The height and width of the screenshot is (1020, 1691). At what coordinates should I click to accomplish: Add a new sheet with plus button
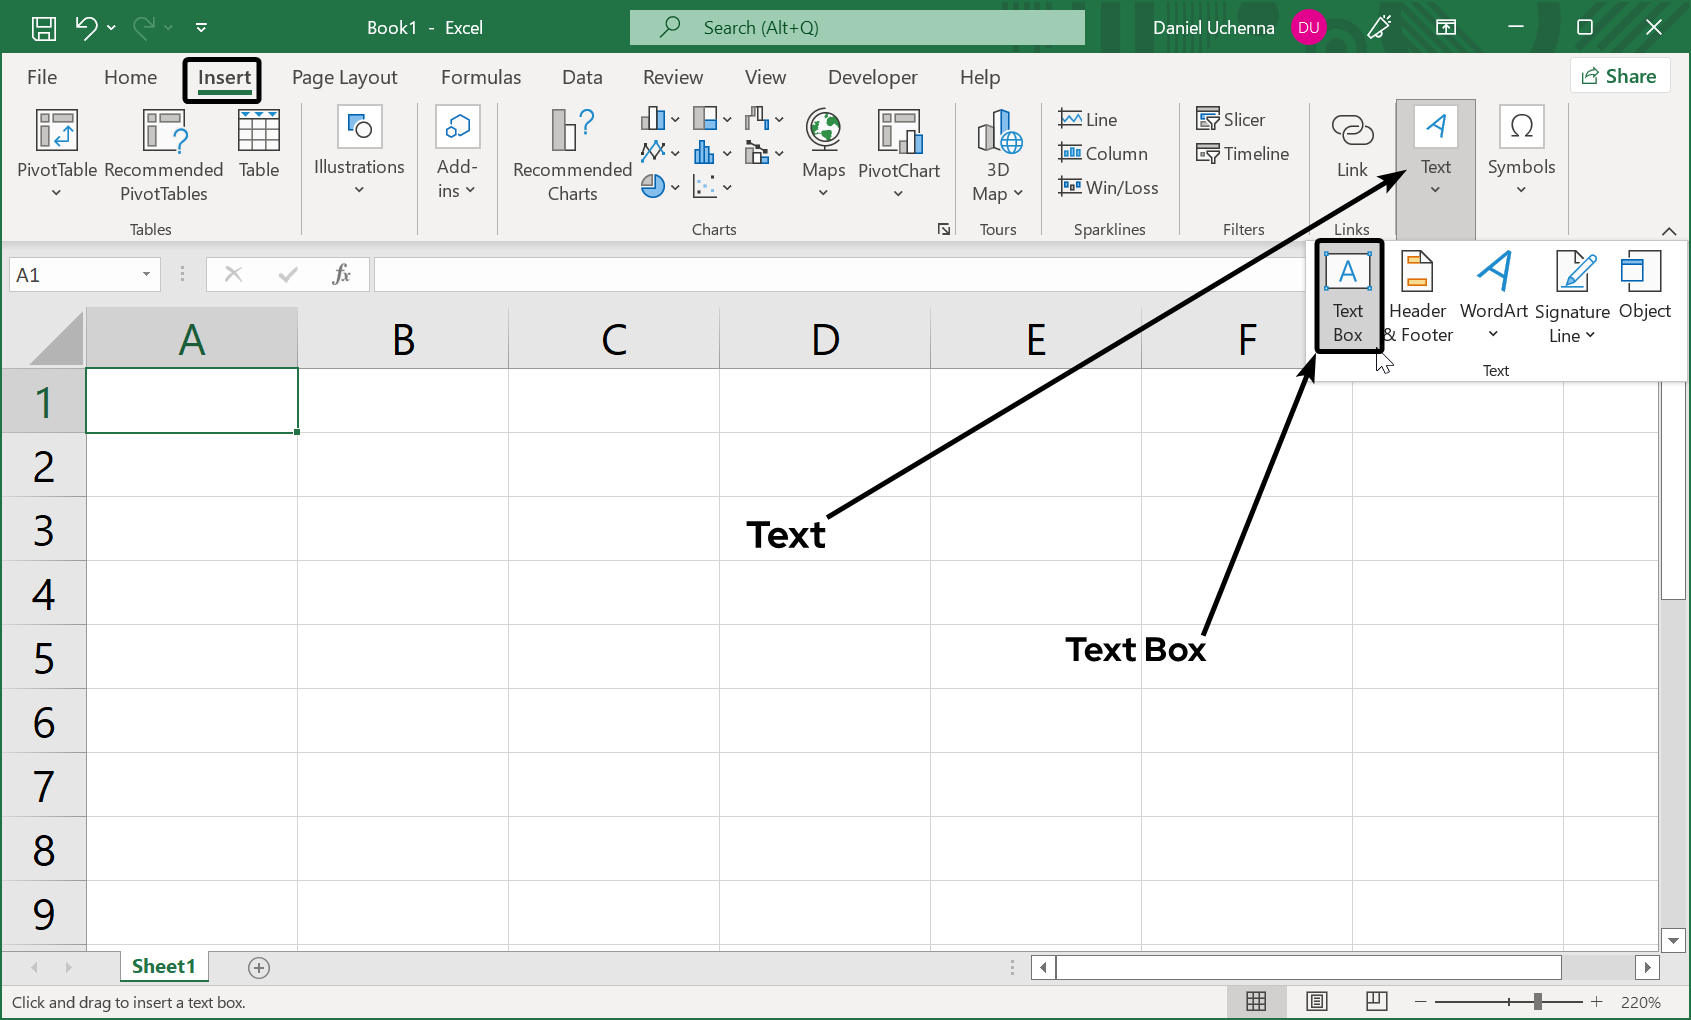pos(259,967)
